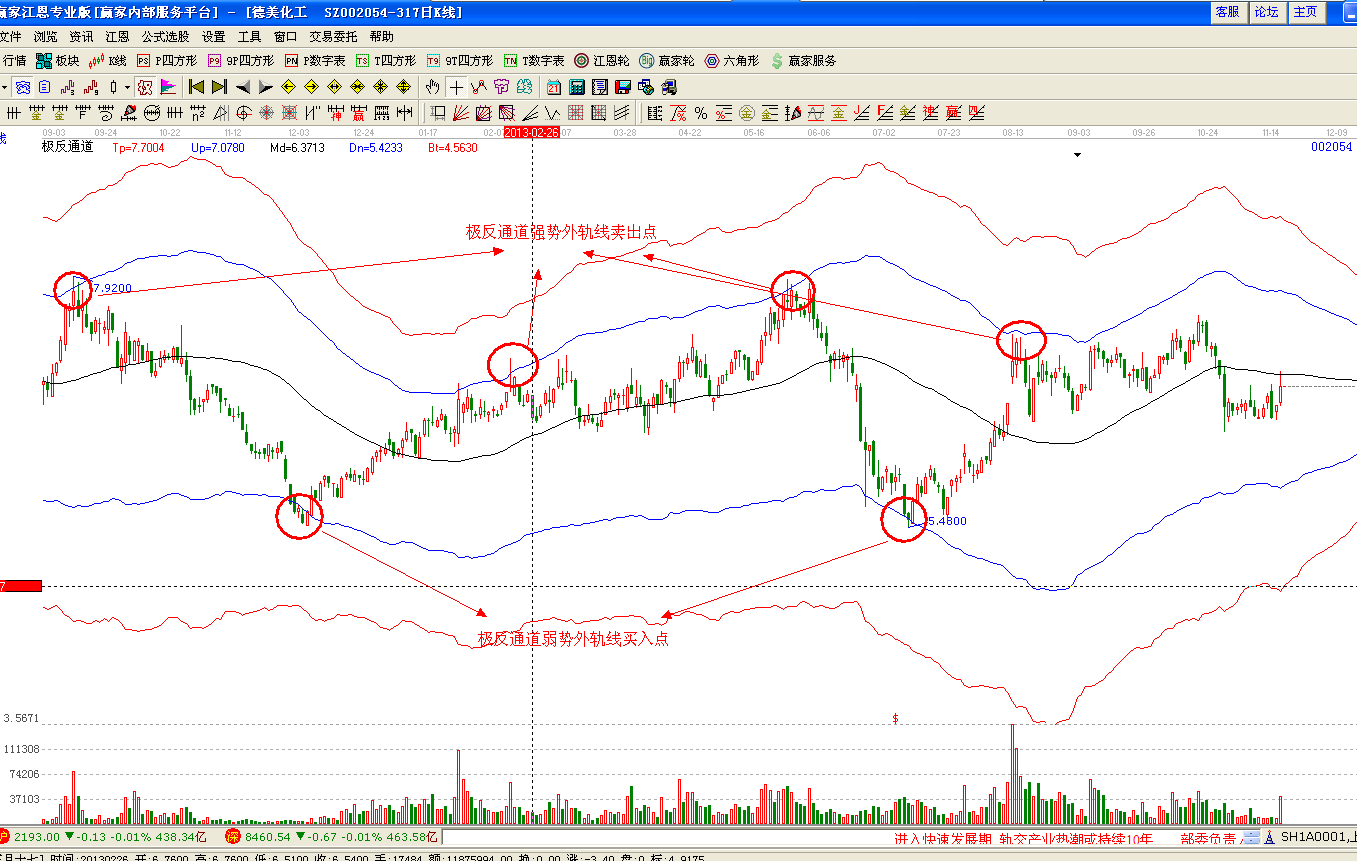
Task: Open the 公式选股 menu
Action: pos(165,37)
